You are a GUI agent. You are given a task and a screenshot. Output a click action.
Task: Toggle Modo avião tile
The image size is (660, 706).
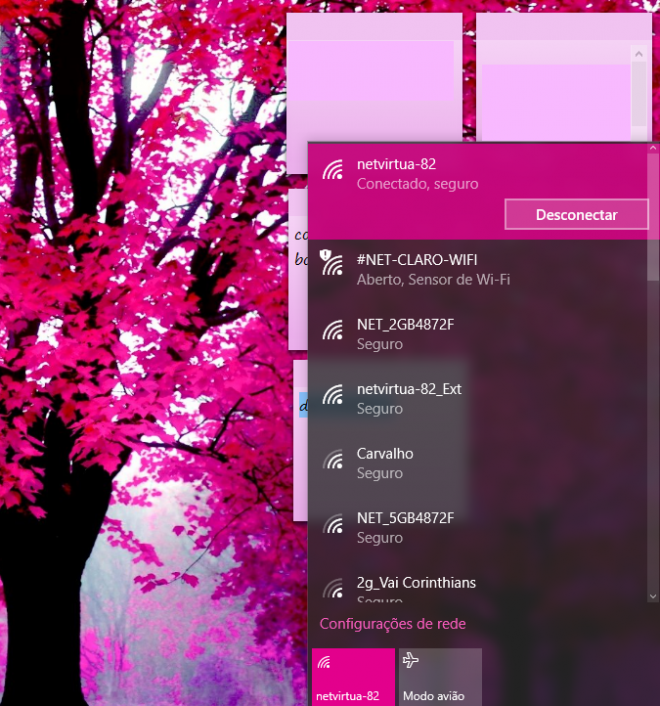coord(440,677)
